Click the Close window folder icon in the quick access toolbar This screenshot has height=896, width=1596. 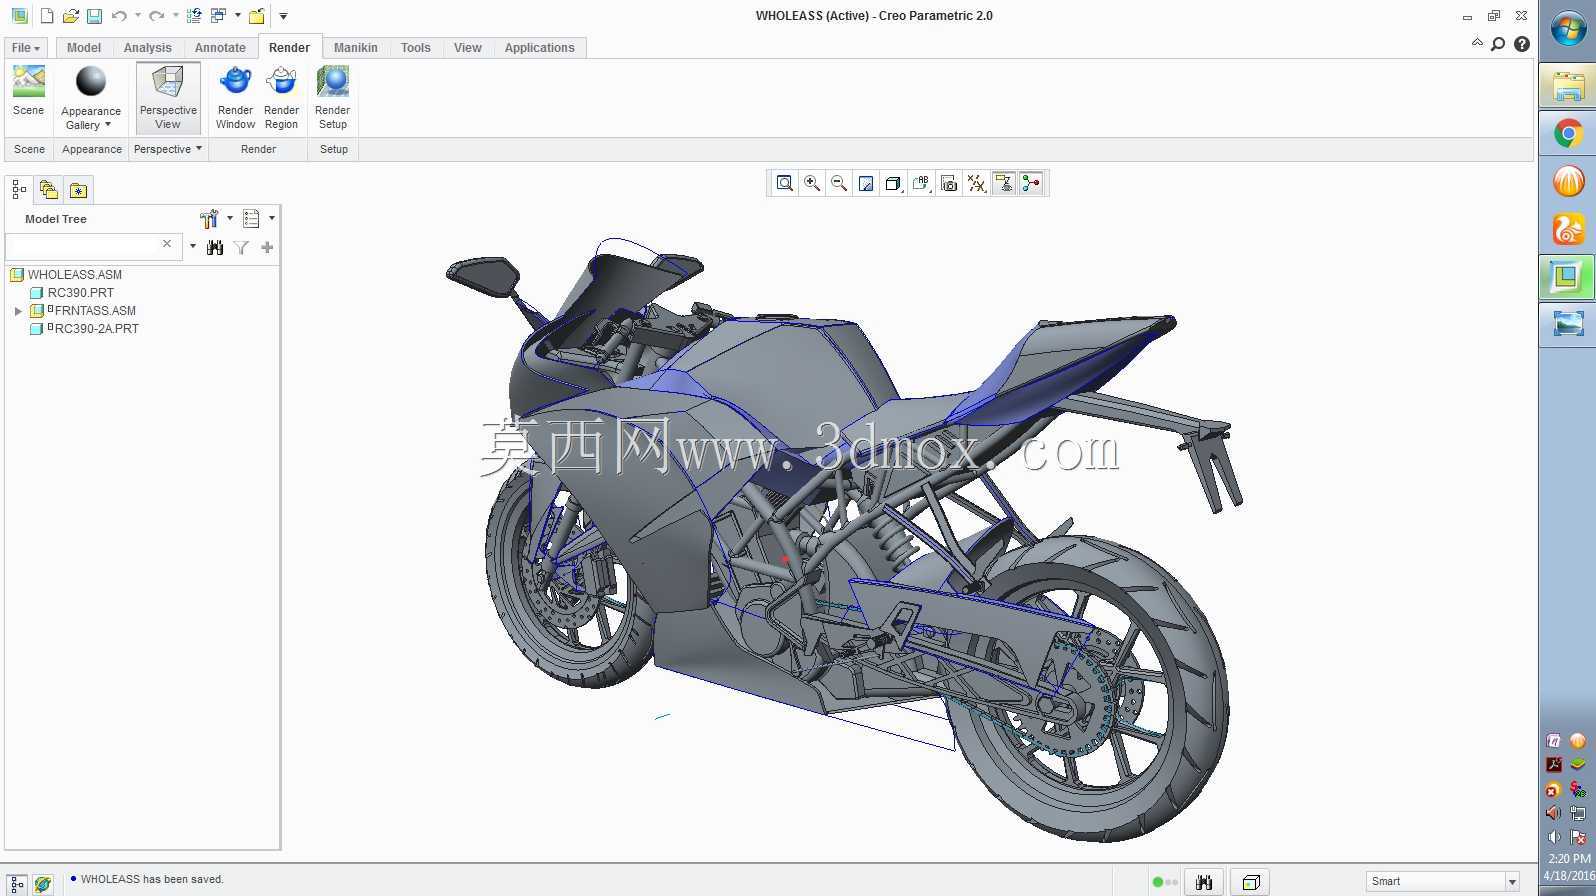click(257, 16)
